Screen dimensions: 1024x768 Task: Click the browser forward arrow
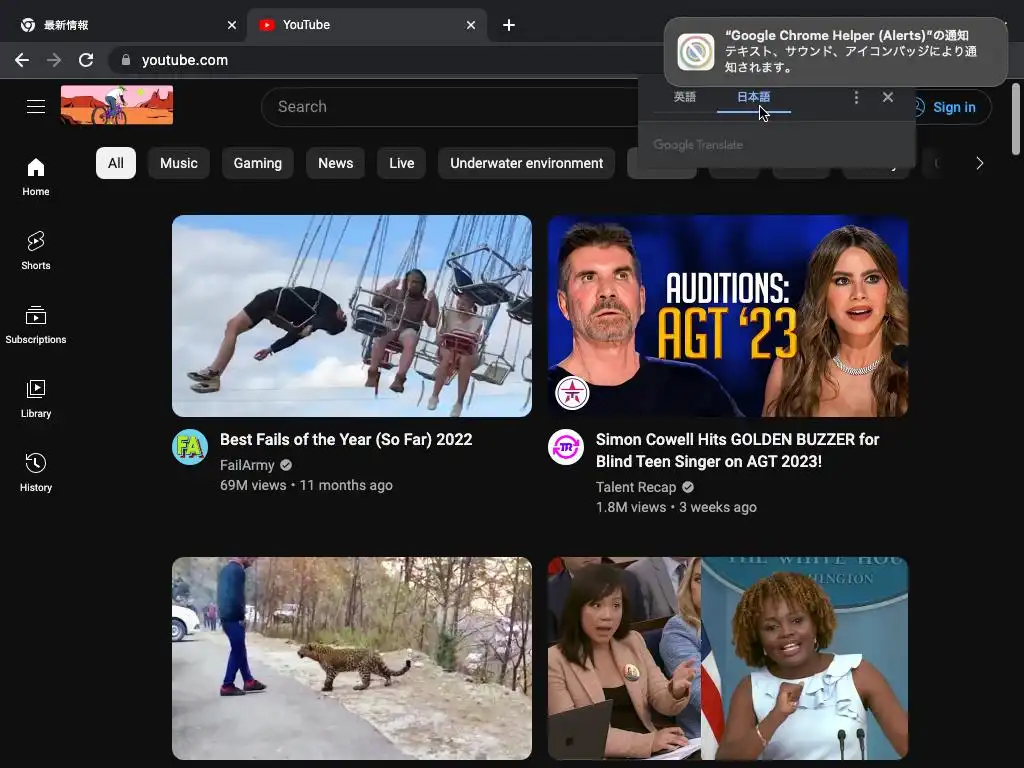tap(54, 60)
